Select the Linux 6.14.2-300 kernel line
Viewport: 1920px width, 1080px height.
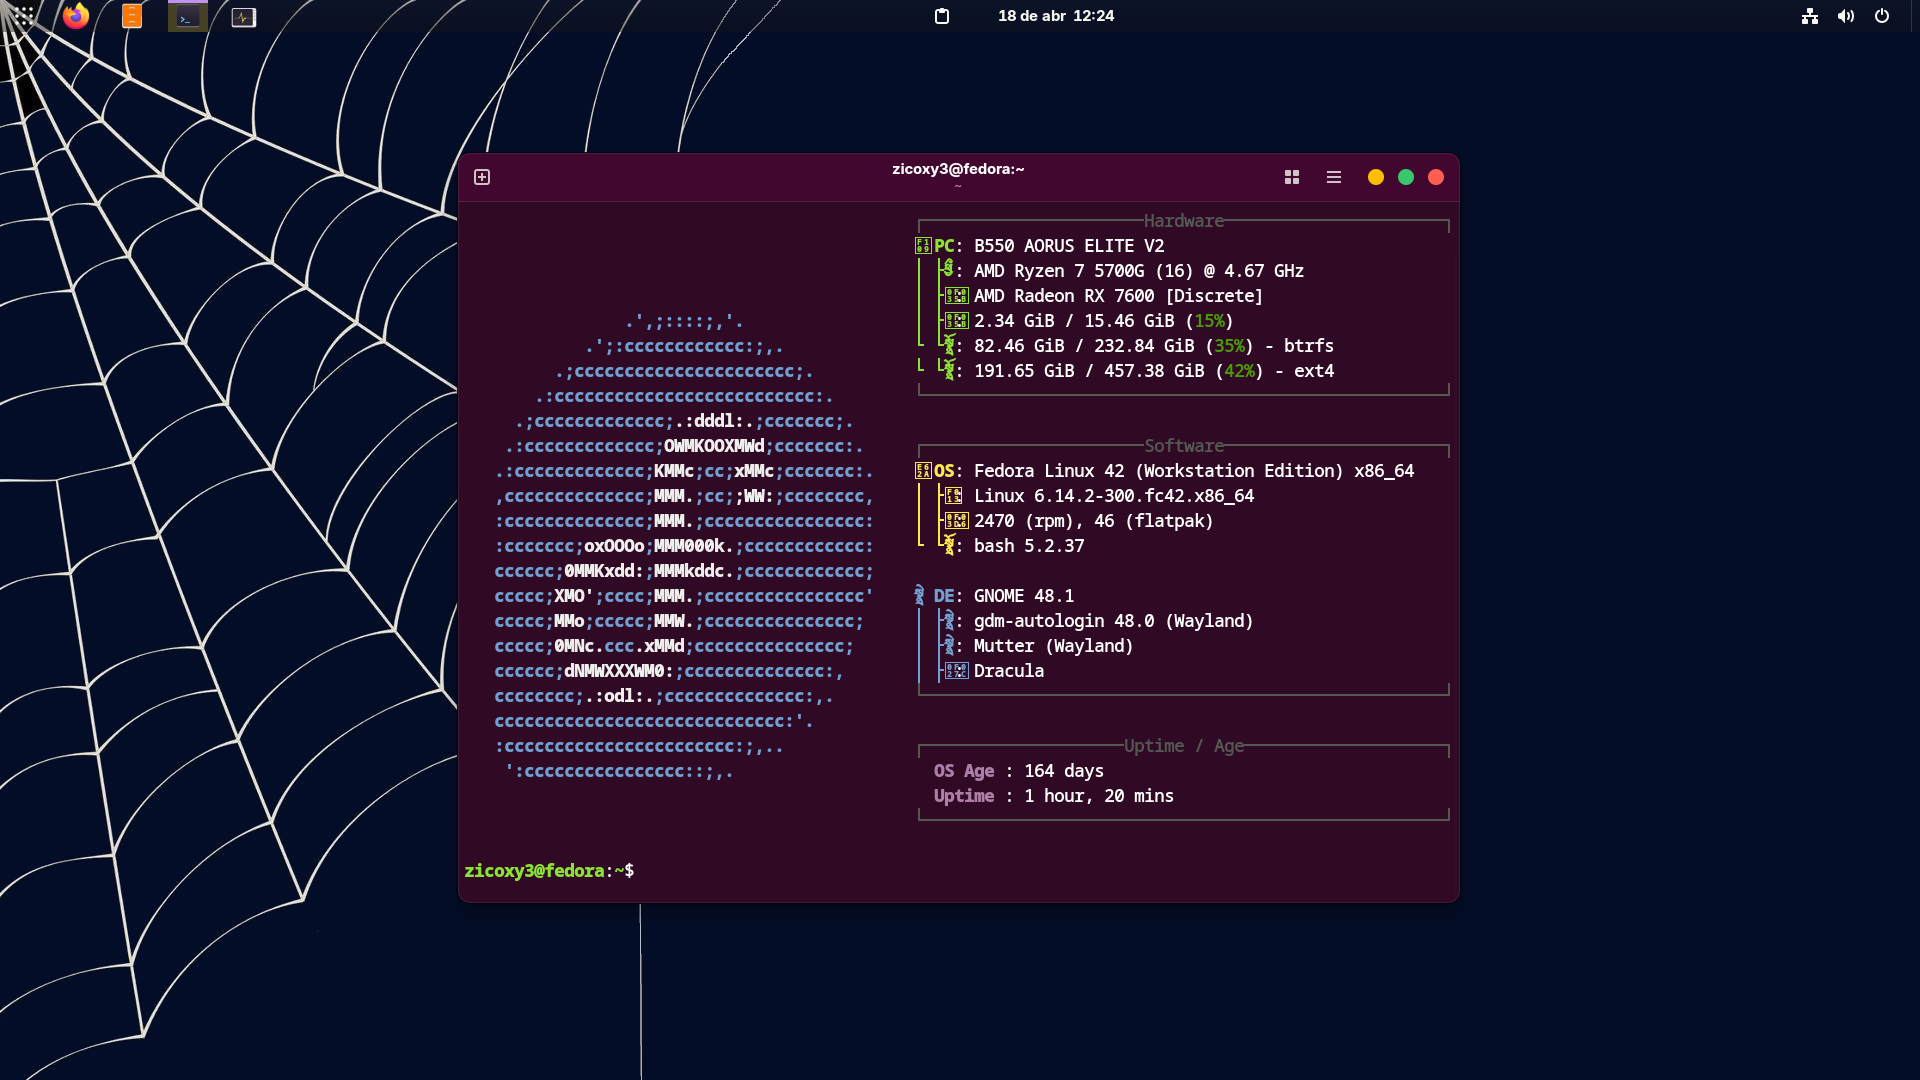coord(1114,496)
